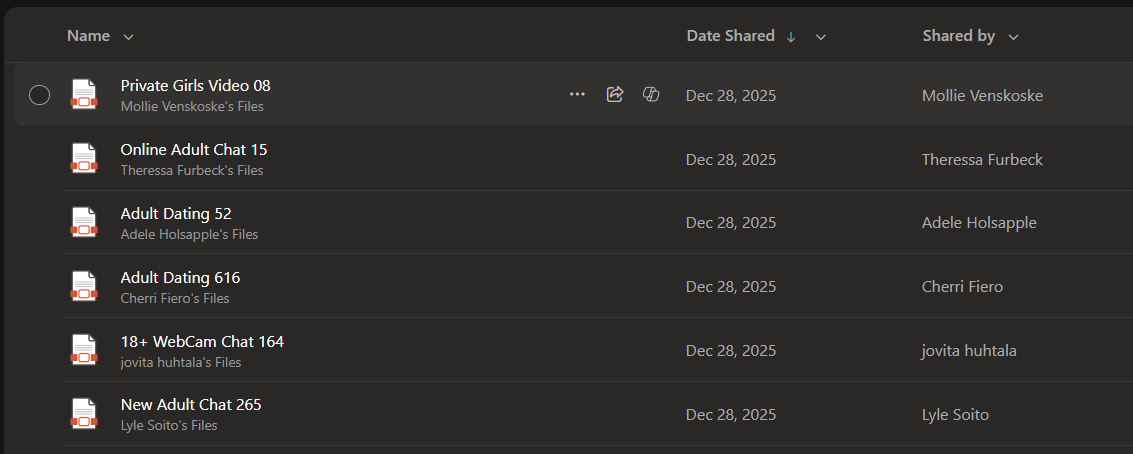Open more actions ellipsis for first file
The width and height of the screenshot is (1133, 454).
(577, 94)
